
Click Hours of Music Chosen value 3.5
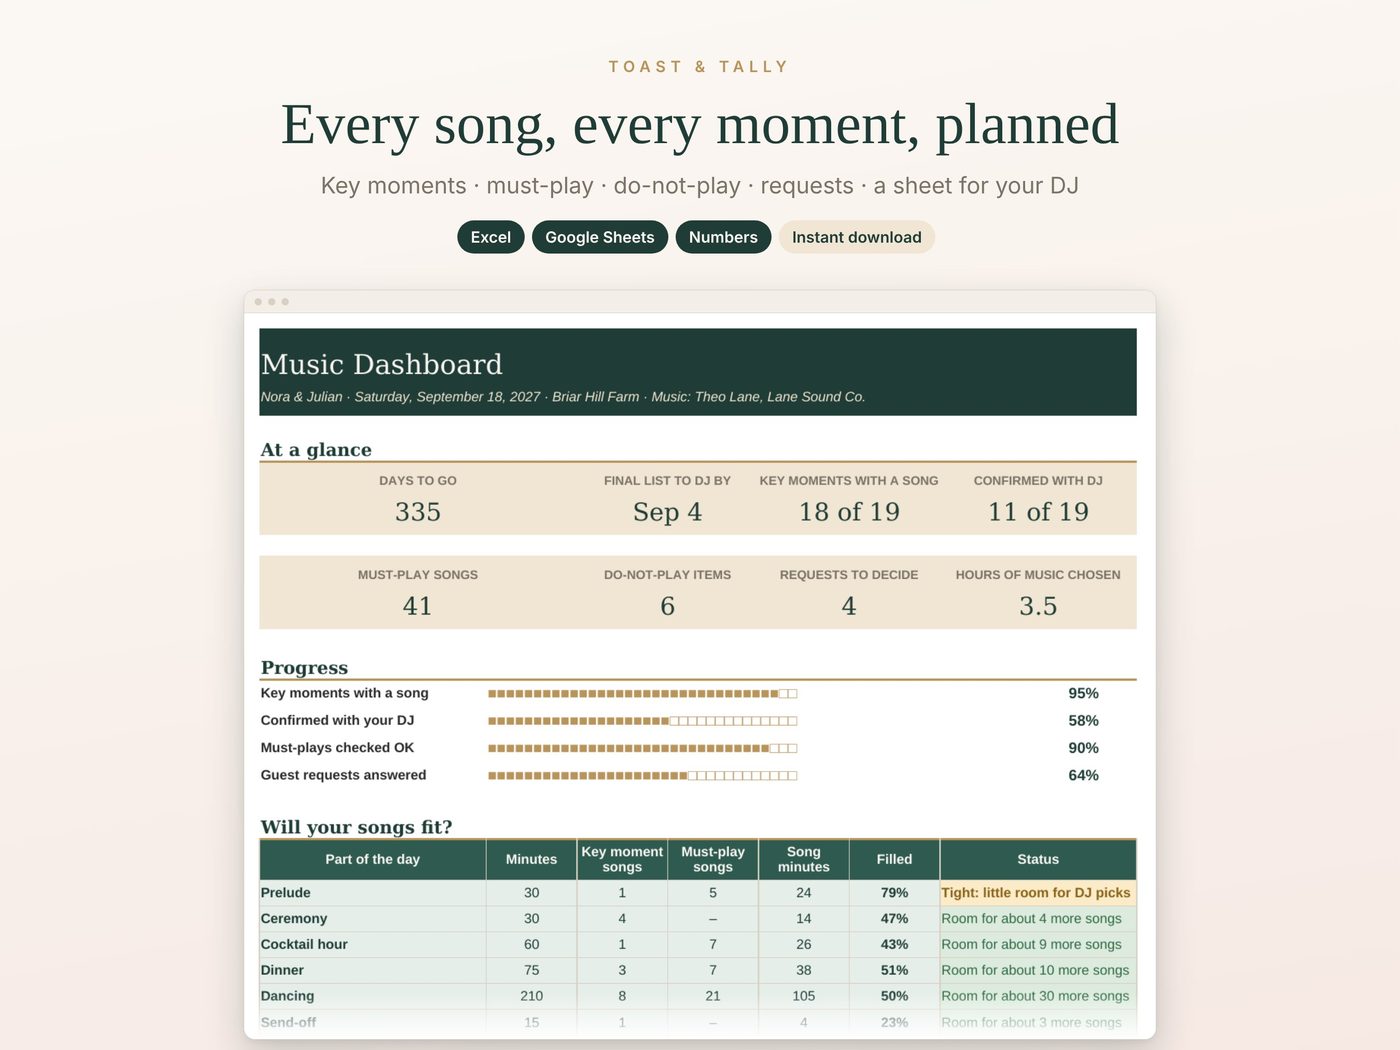tap(1038, 606)
